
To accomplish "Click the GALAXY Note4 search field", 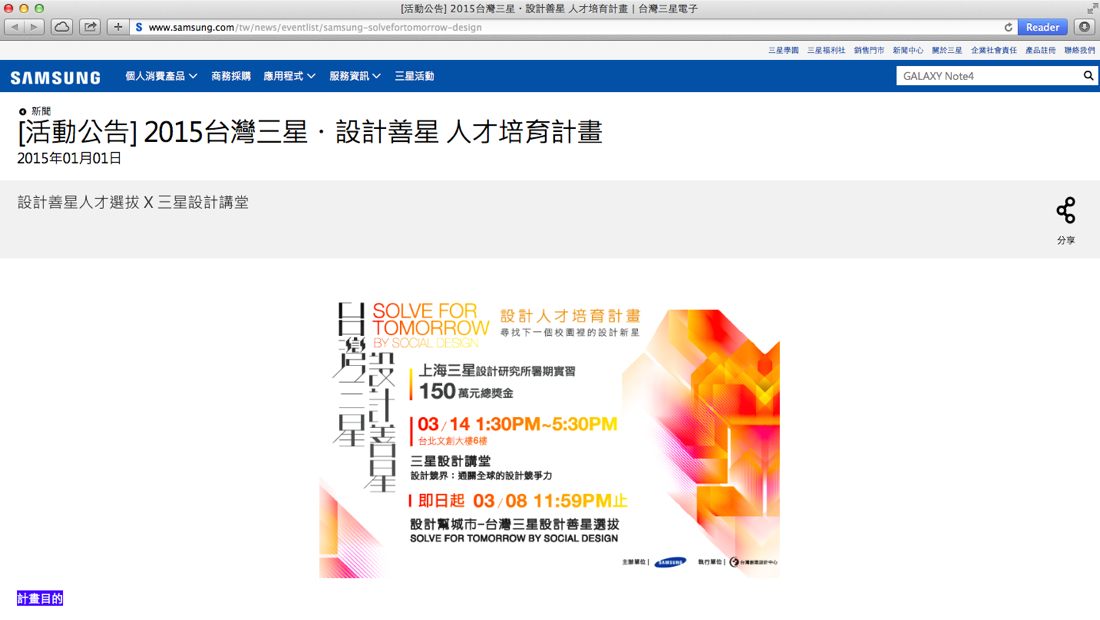I will click(988, 76).
